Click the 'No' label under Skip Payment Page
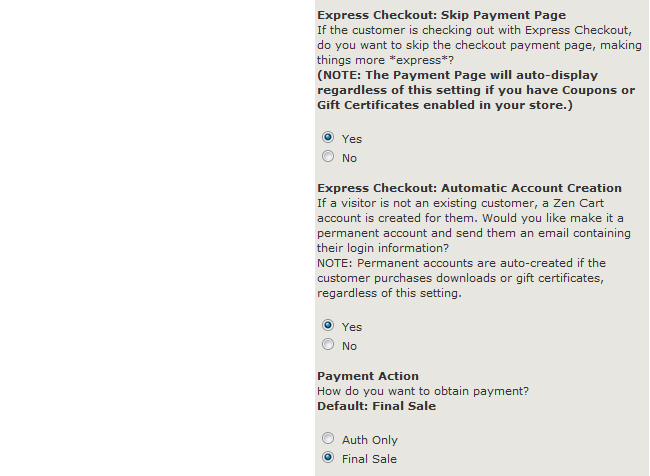 (349, 158)
